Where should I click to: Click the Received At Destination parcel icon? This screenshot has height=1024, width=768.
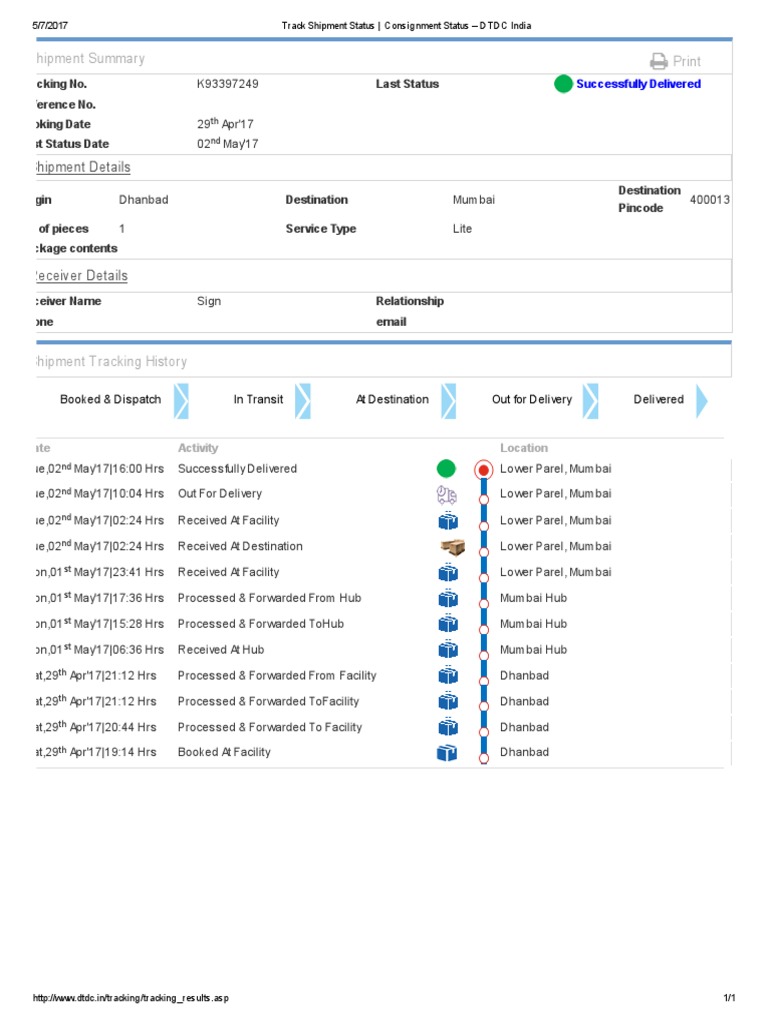pos(452,546)
